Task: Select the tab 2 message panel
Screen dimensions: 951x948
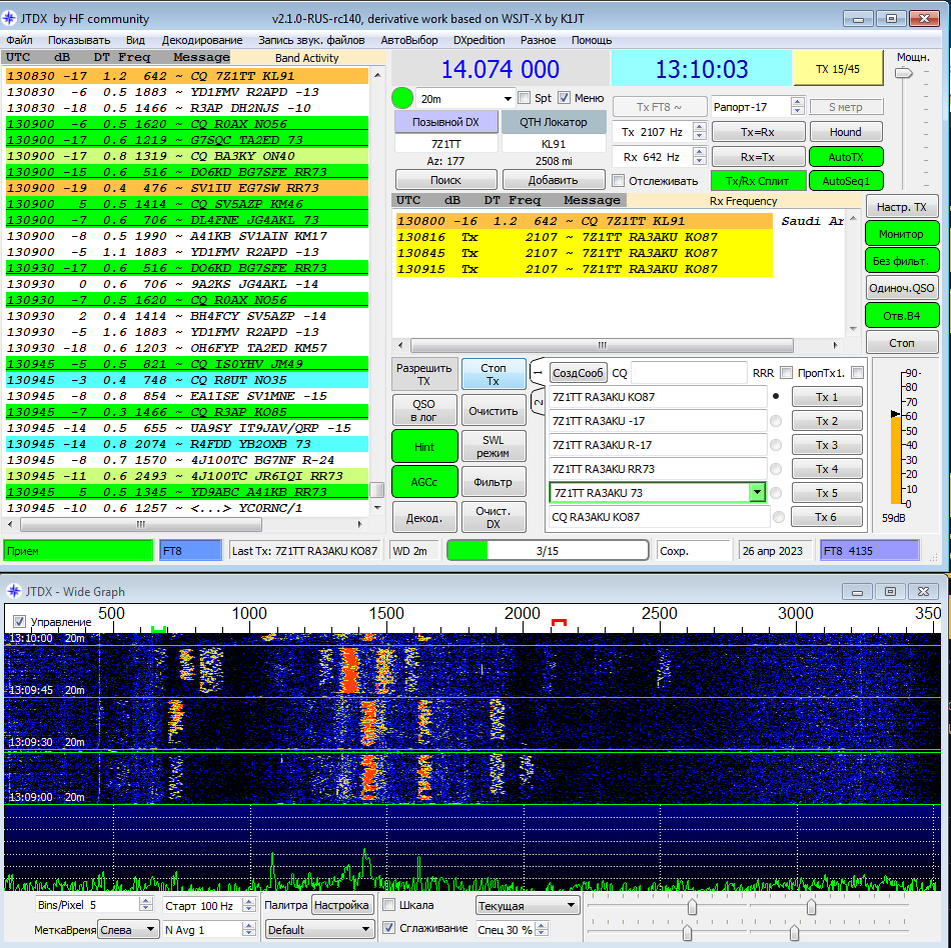Action: (x=538, y=402)
